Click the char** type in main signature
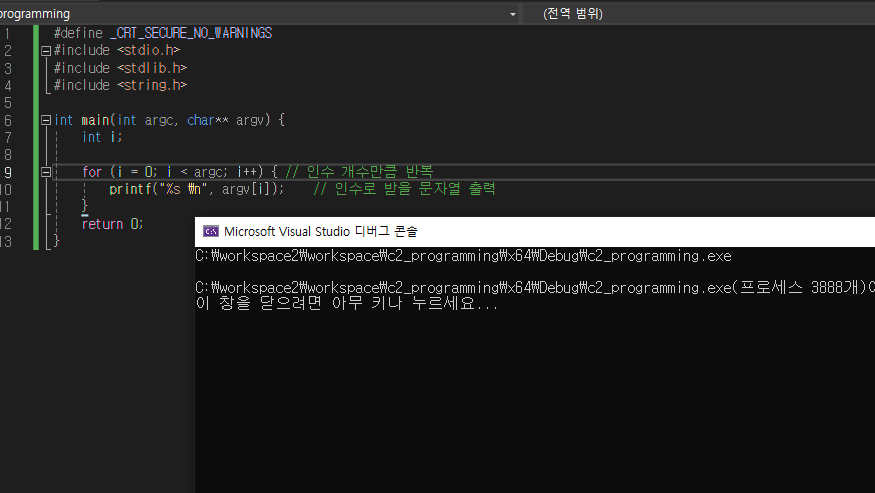875x493 pixels. pos(208,120)
